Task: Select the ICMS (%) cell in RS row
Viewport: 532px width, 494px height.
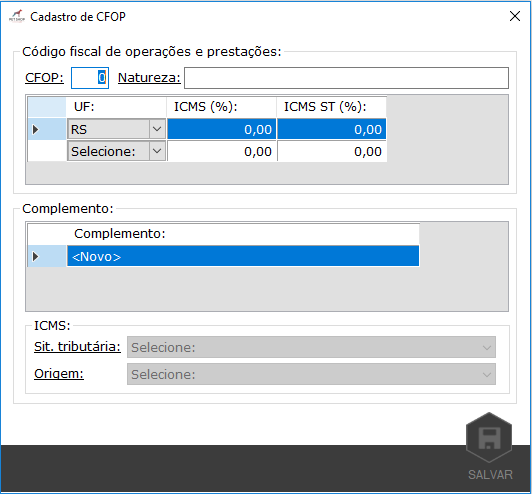Action: click(222, 129)
